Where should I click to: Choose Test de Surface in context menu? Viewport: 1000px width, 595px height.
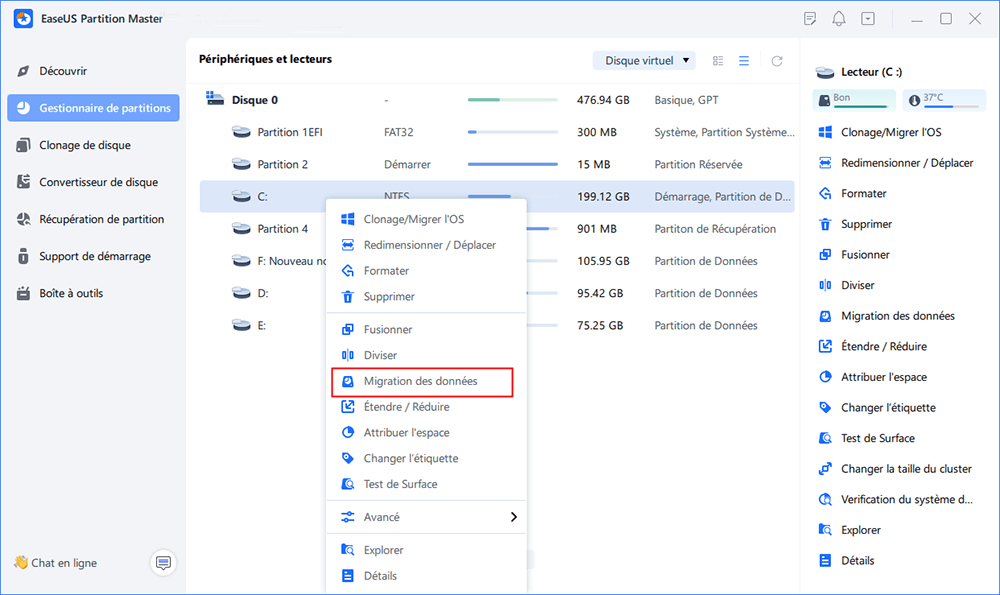[426, 484]
